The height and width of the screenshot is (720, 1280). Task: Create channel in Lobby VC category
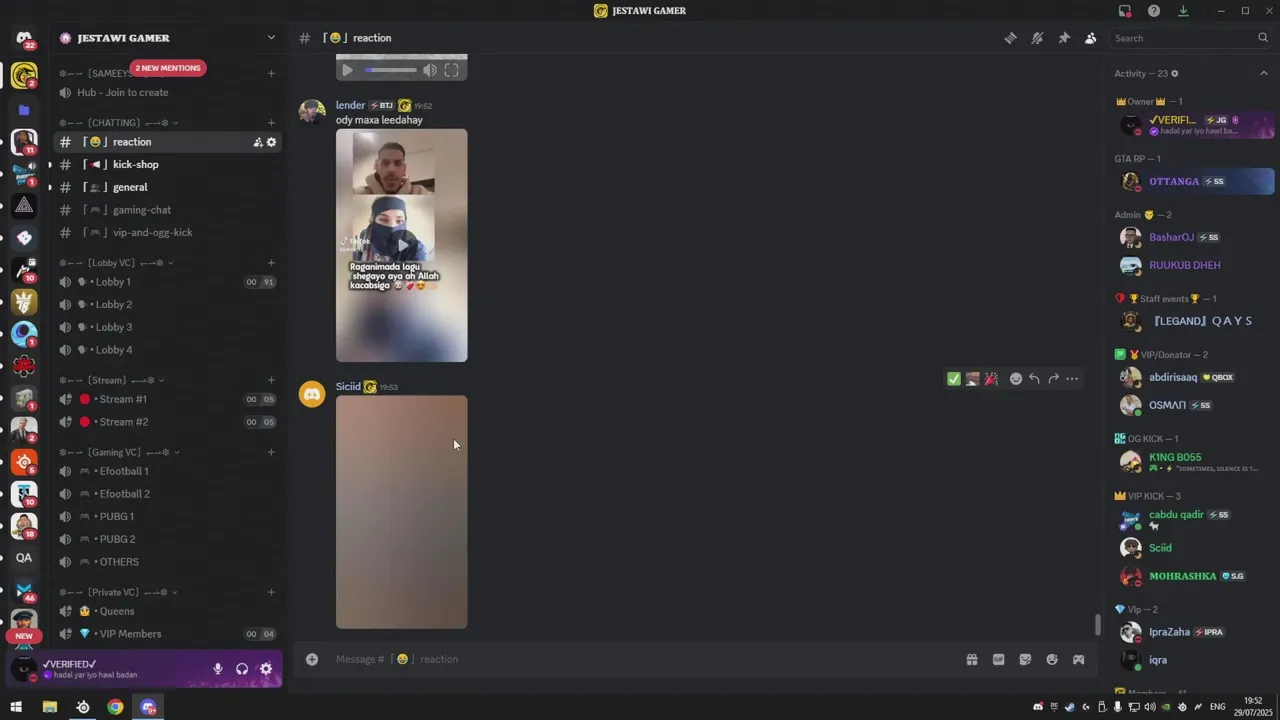(x=271, y=263)
